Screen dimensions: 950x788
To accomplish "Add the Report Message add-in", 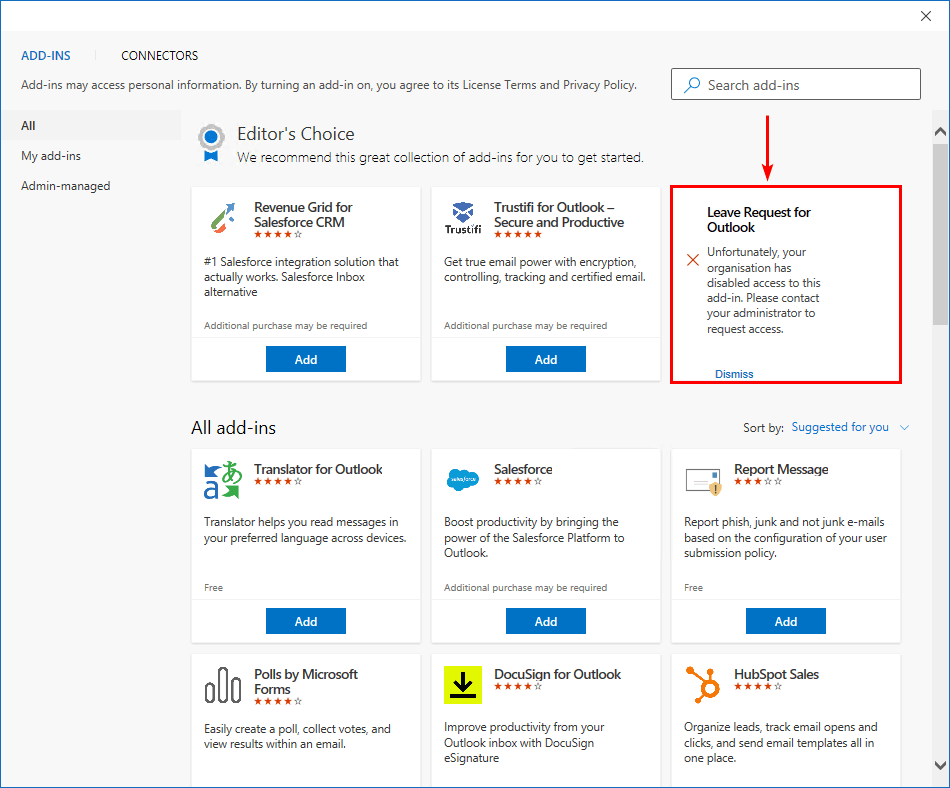I will [x=786, y=621].
